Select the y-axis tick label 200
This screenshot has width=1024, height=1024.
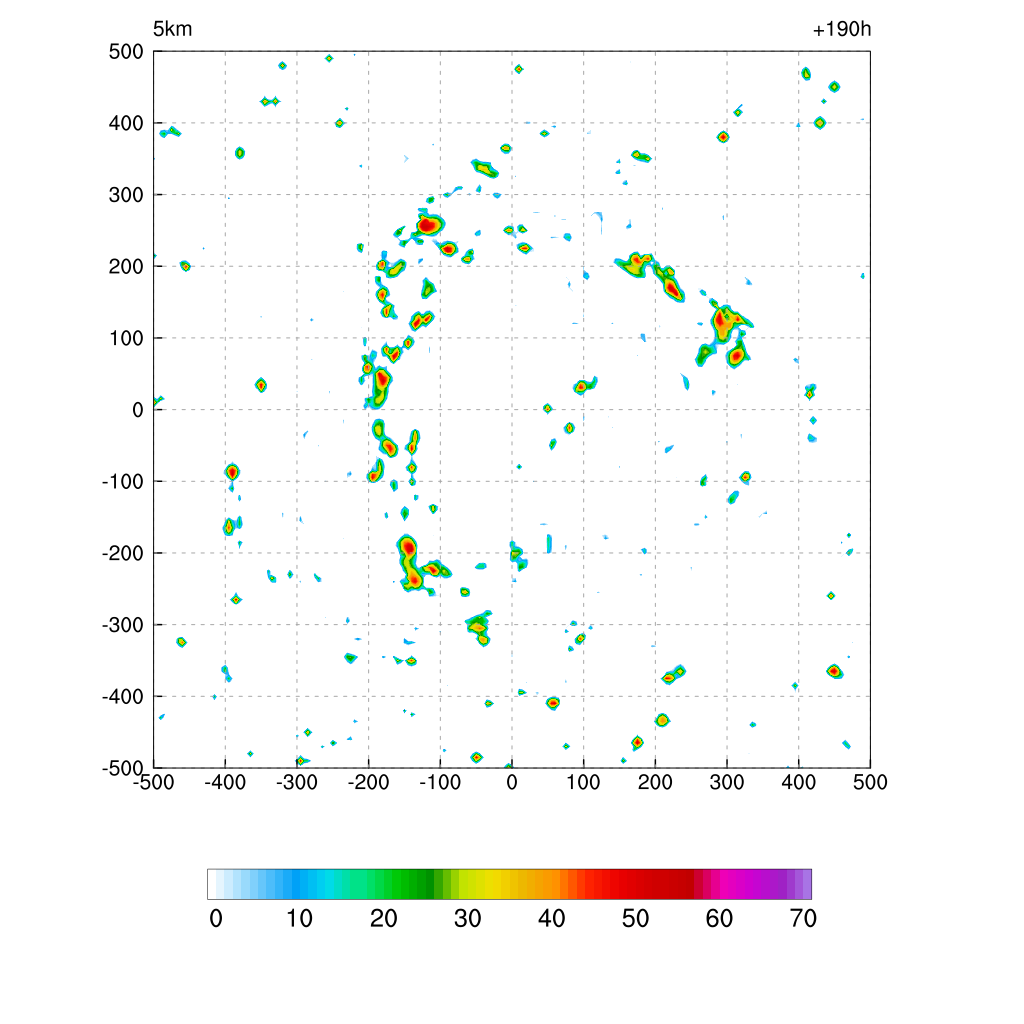(126, 266)
